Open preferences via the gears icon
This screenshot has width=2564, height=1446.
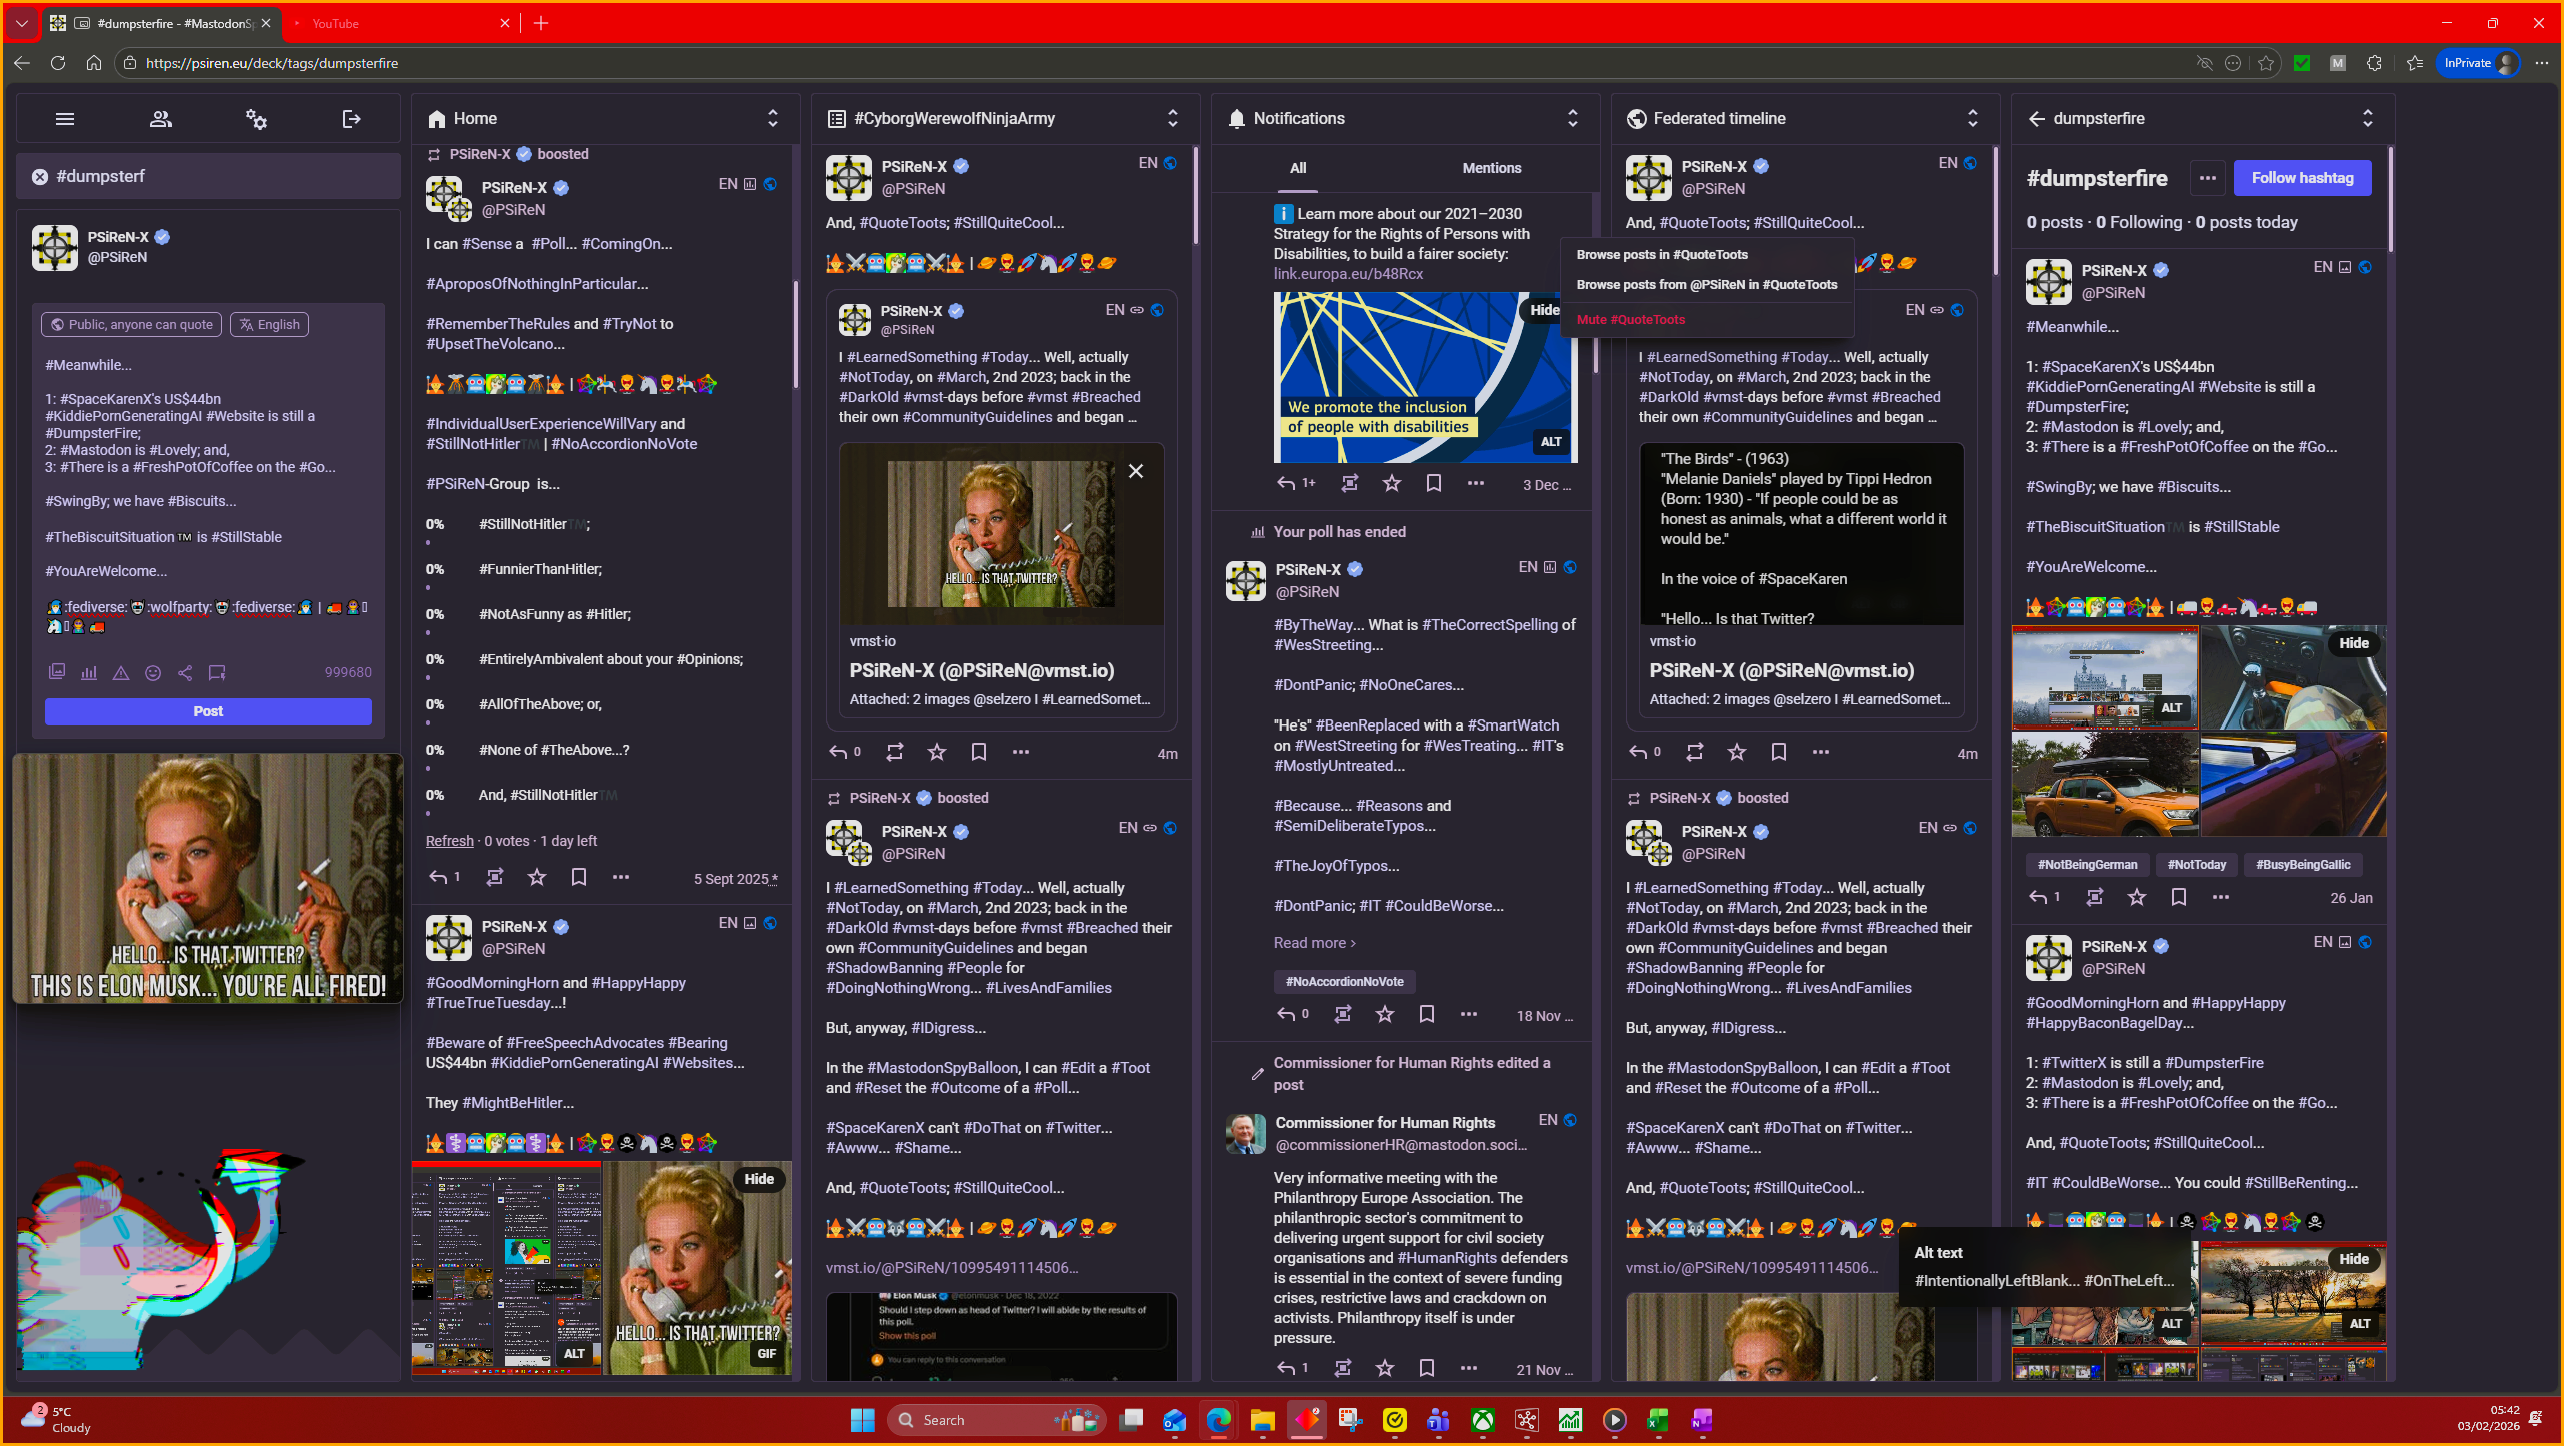256,119
